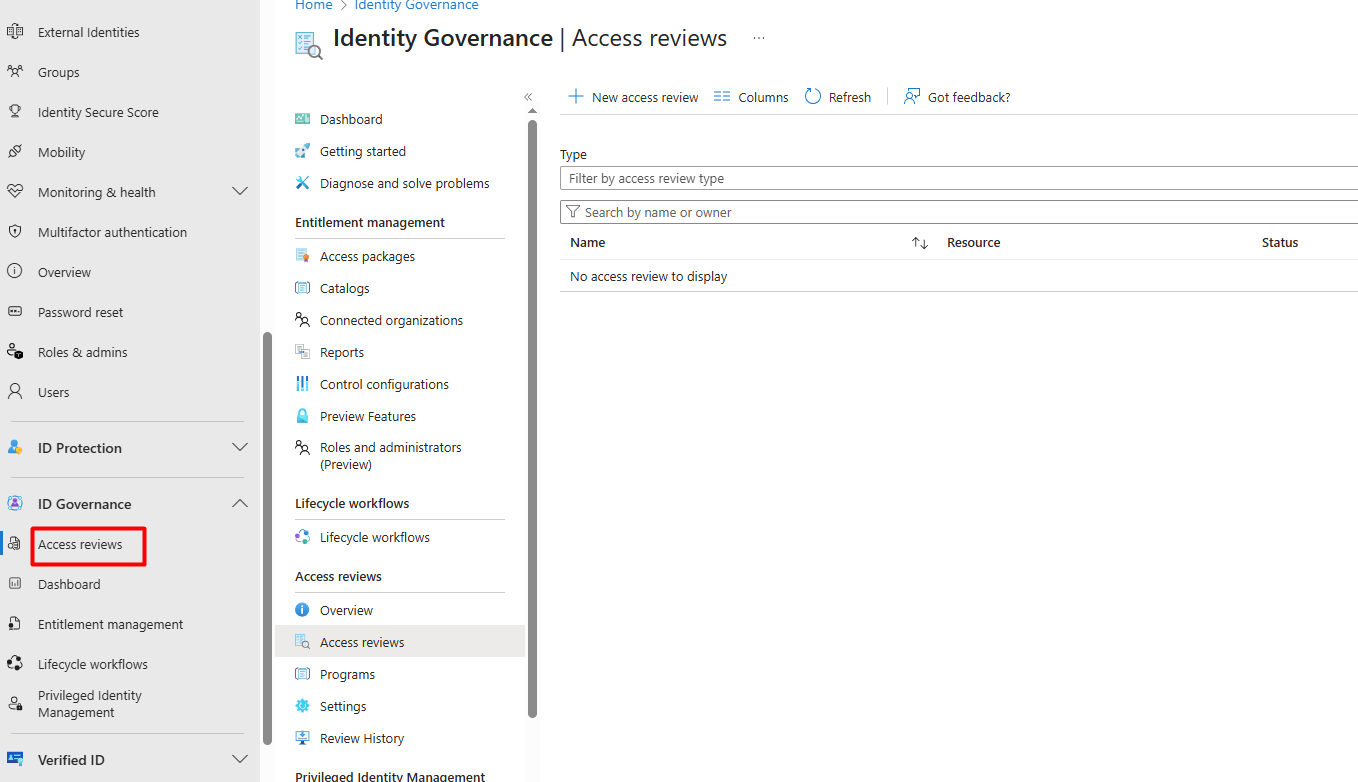The width and height of the screenshot is (1358, 782).
Task: Click the Privileged Identity Management icon
Action: pyautogui.click(x=15, y=704)
